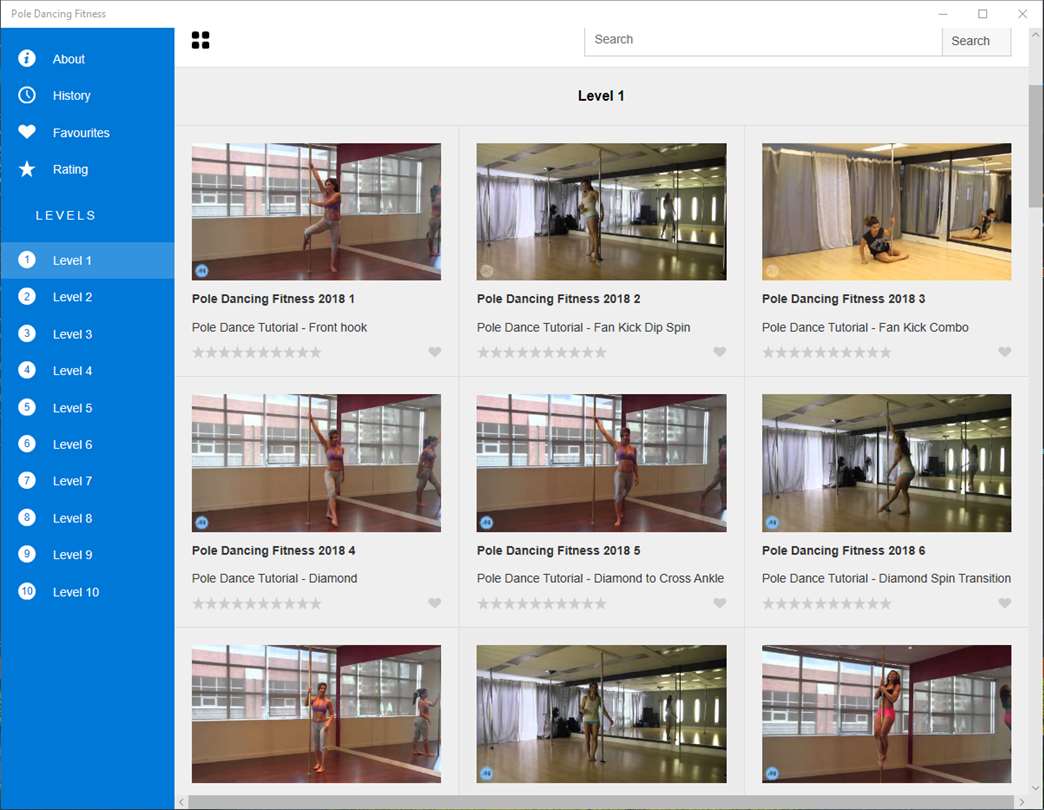The width and height of the screenshot is (1044, 810).
Task: Select the Level 1 number icon
Action: (27, 260)
